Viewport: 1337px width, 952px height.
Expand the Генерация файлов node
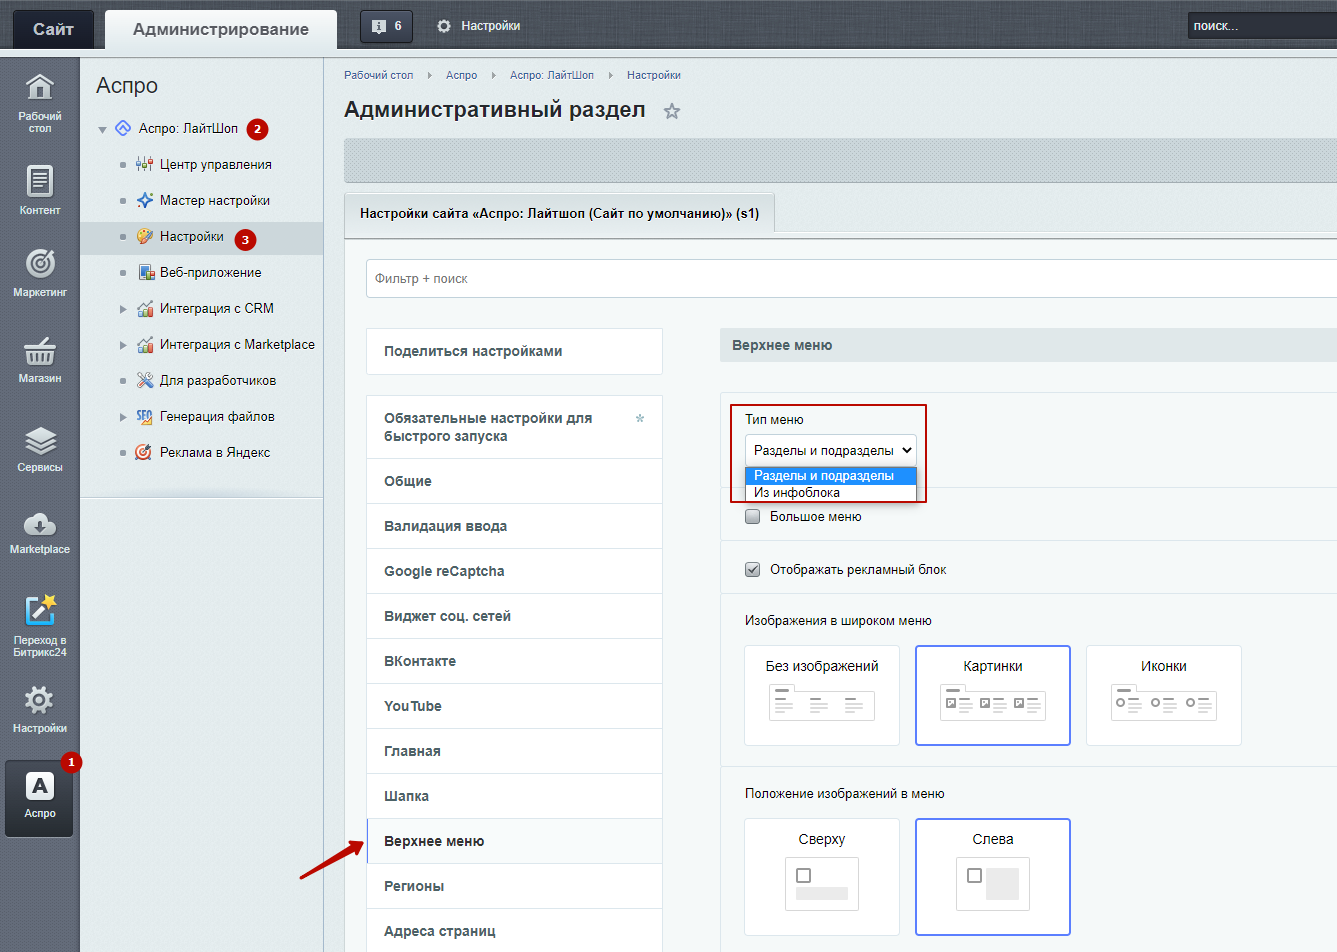[123, 417]
